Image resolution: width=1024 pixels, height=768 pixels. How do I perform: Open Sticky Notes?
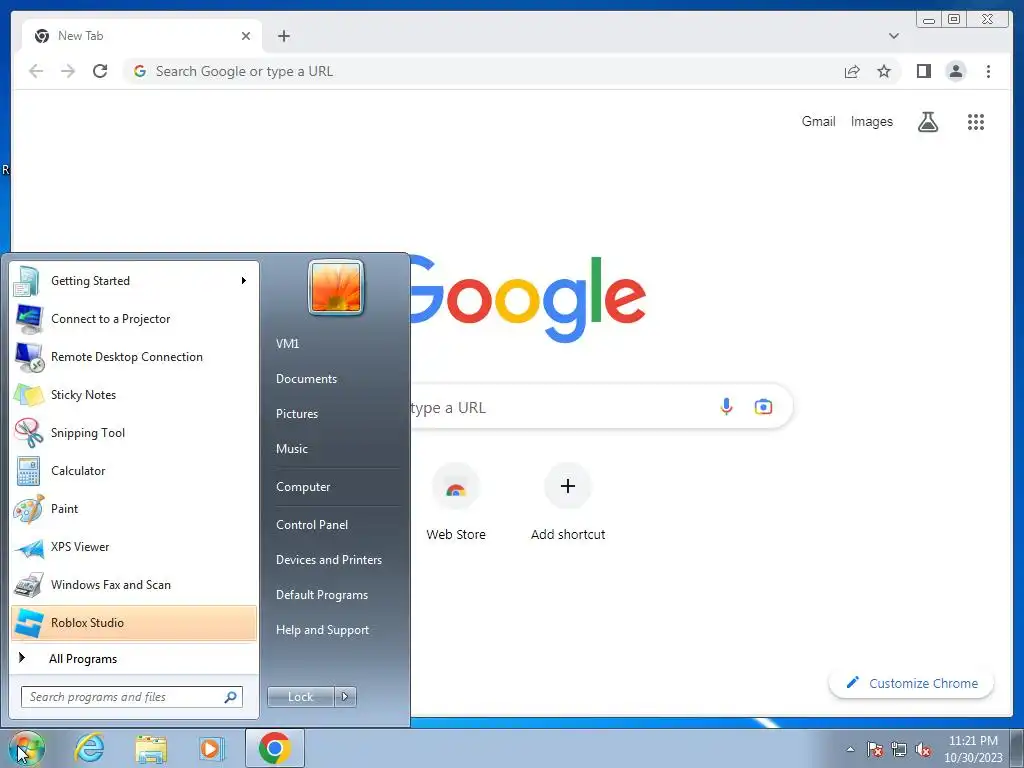coord(134,395)
